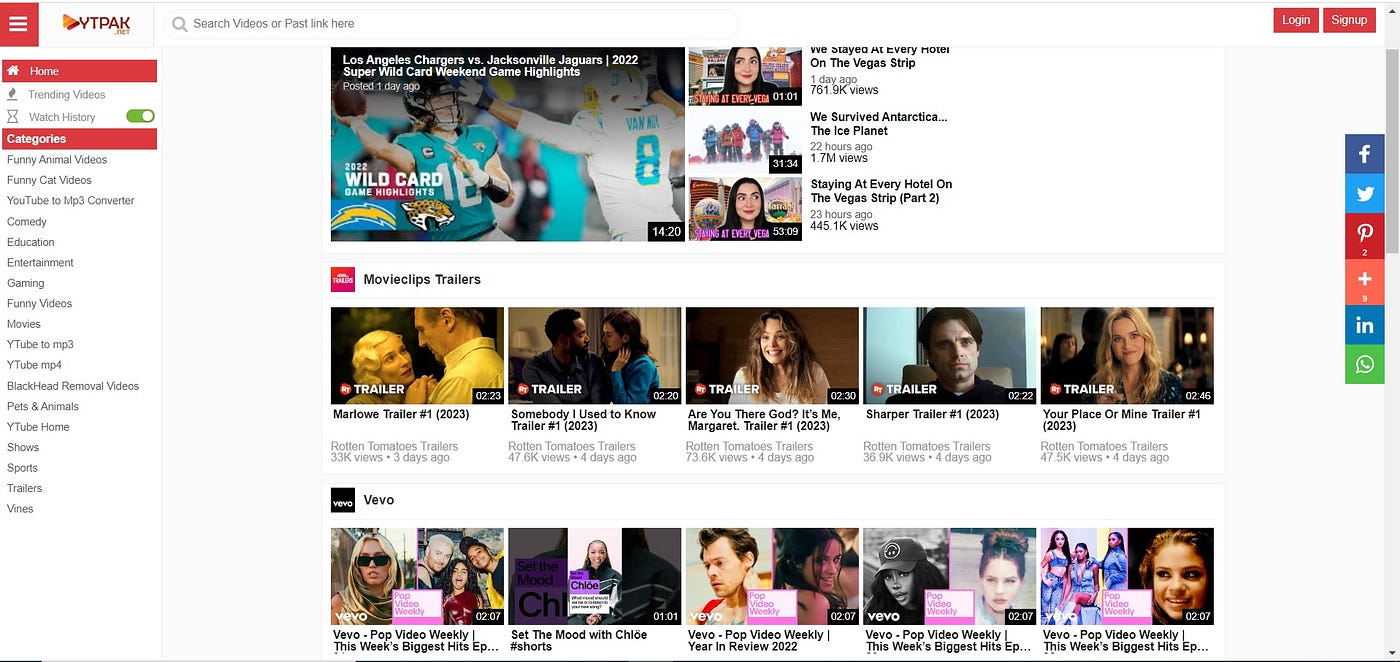Play Sharper Trailer #1 thumbnail

[950, 355]
